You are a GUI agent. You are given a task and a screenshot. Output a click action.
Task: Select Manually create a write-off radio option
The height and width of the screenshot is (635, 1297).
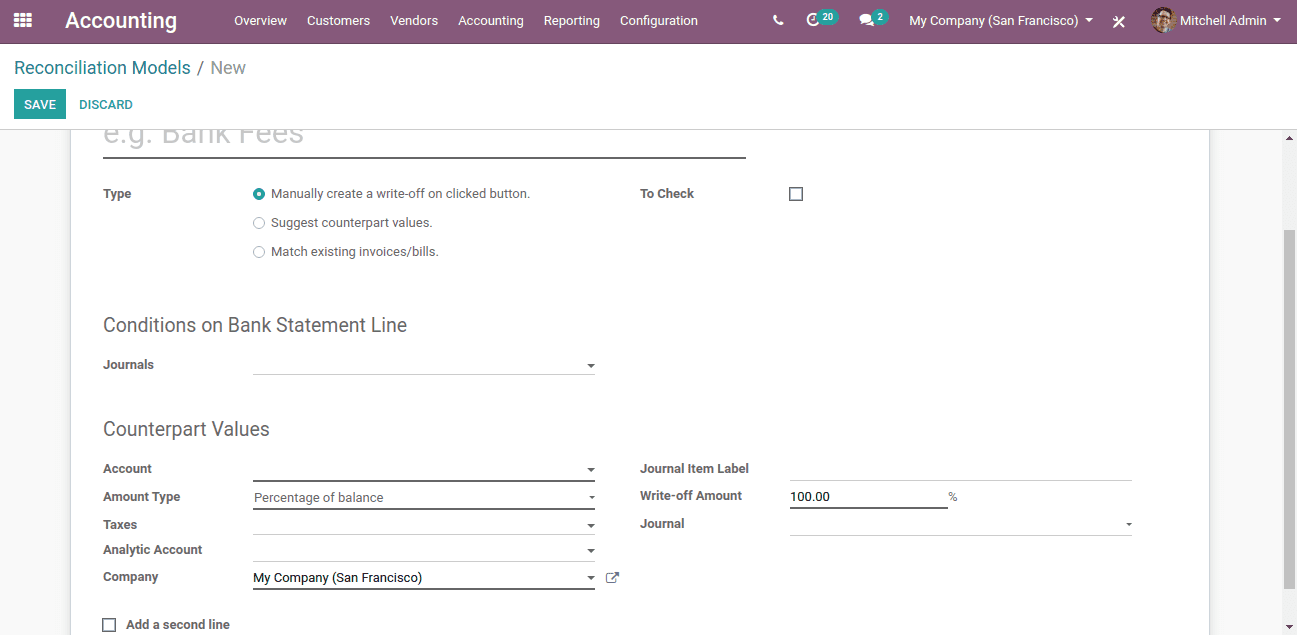click(259, 194)
